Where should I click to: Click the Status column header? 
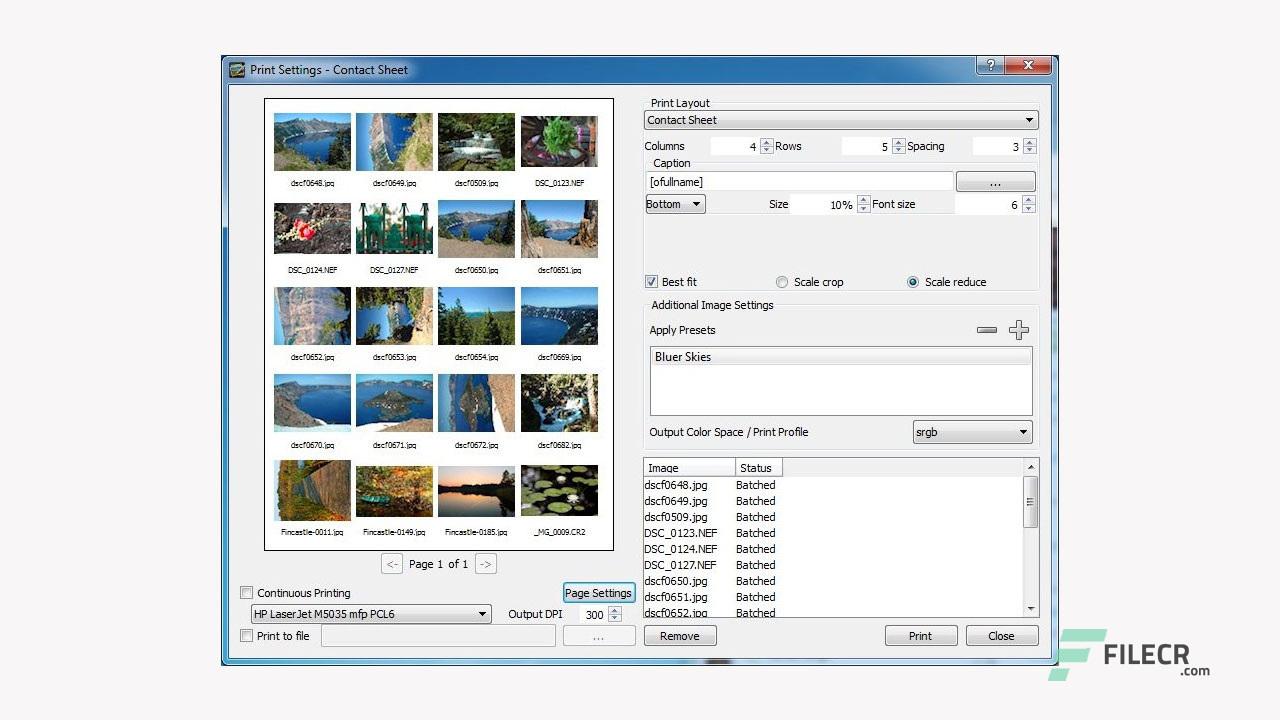[x=759, y=467]
